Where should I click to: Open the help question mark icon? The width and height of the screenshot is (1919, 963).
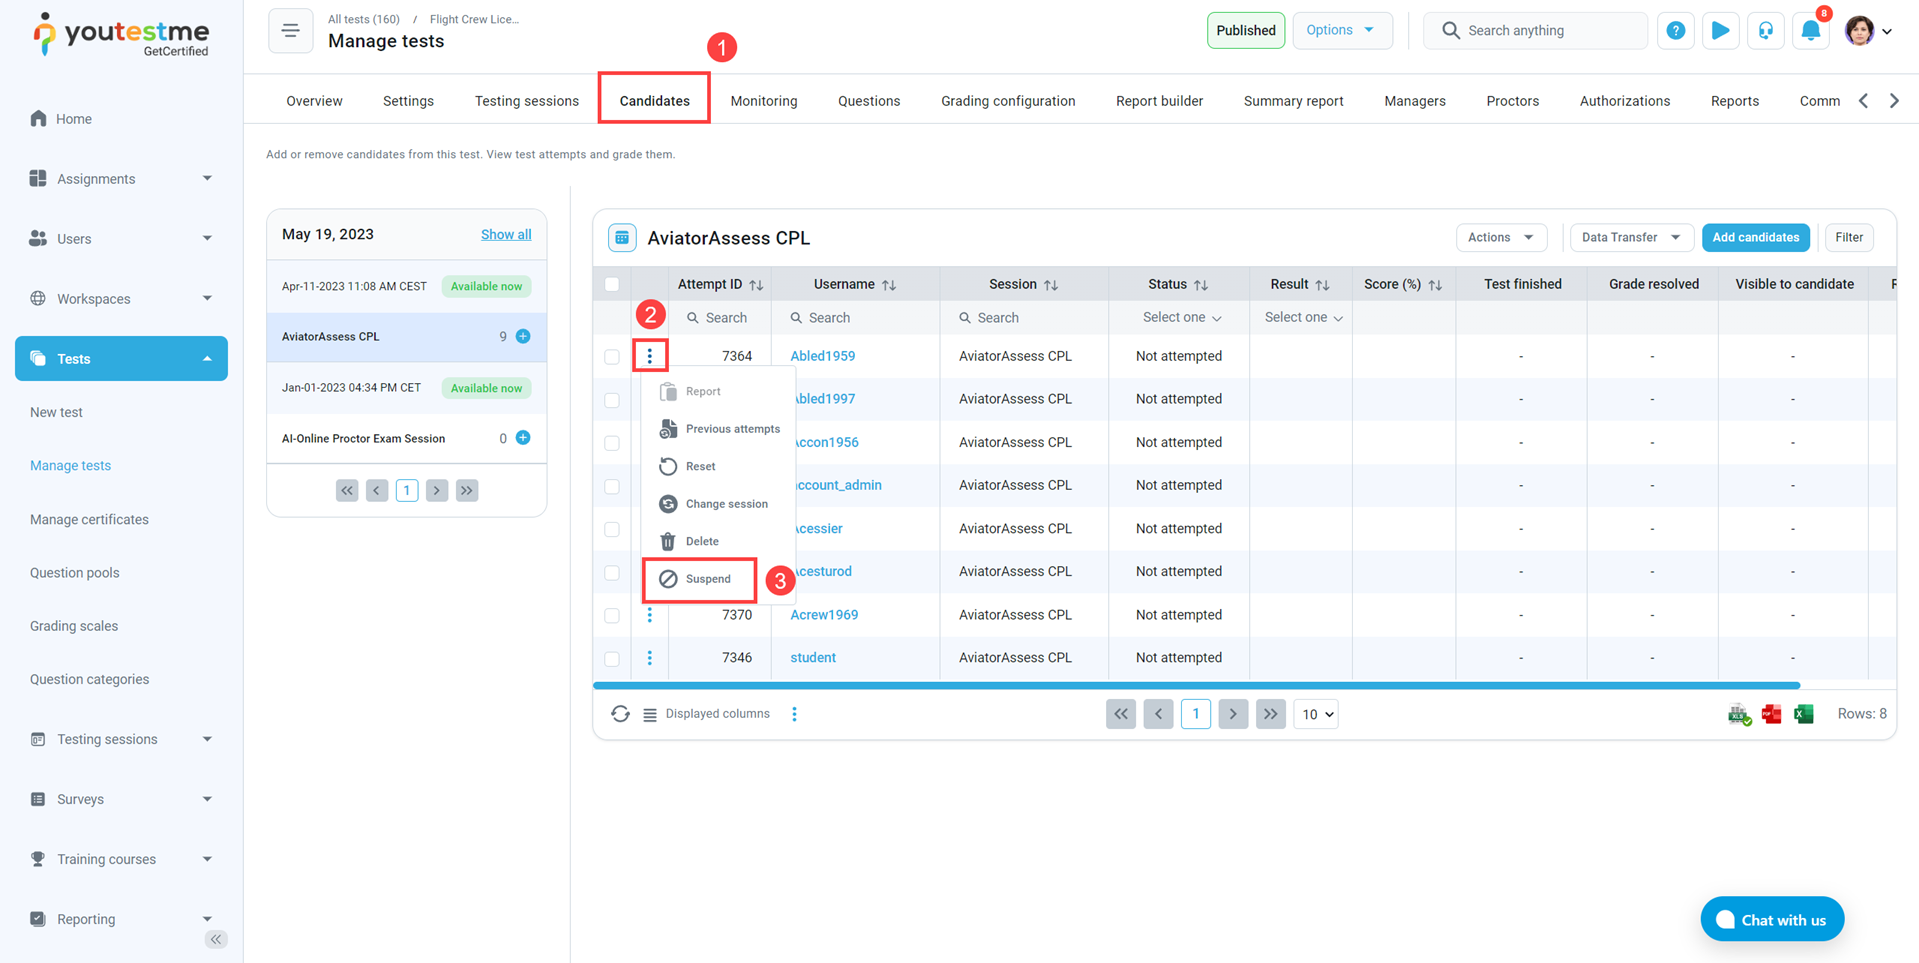[1675, 31]
